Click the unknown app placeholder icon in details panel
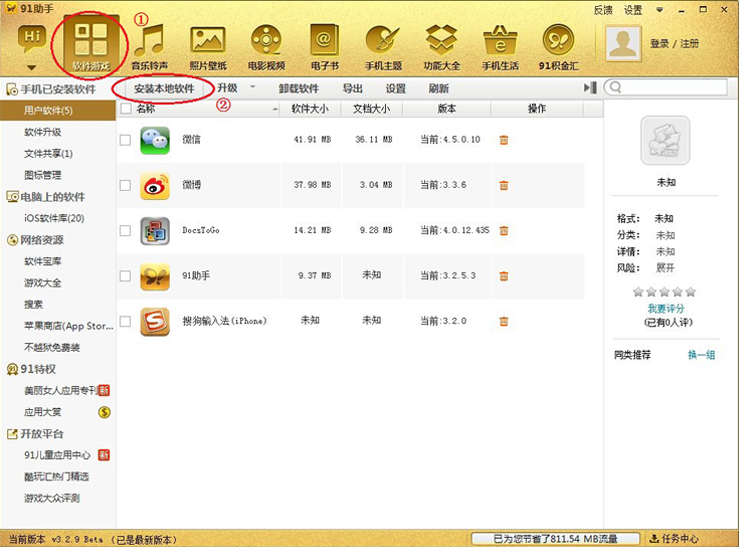The height and width of the screenshot is (547, 739). [x=665, y=140]
